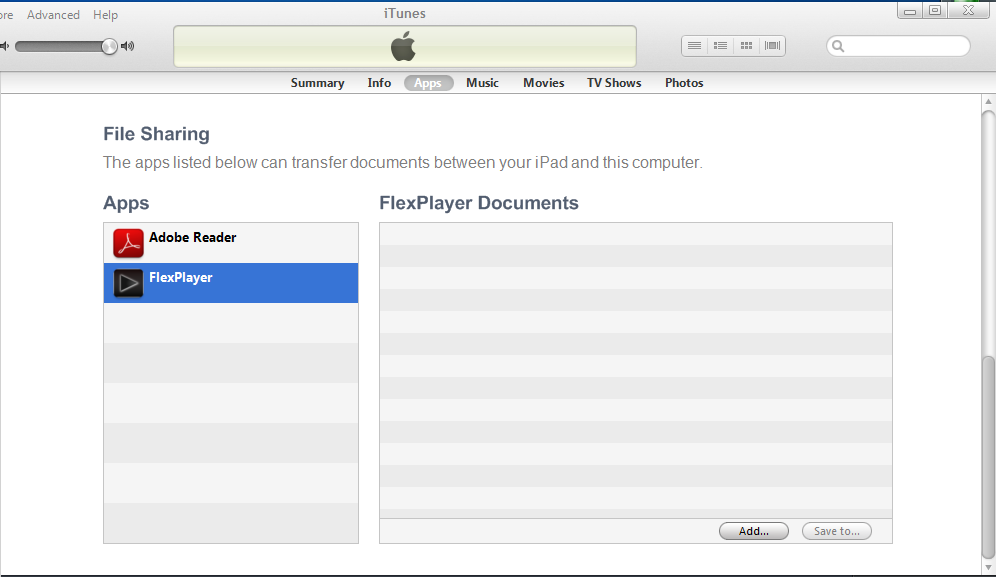Click the scrollbar up arrow

point(988,102)
